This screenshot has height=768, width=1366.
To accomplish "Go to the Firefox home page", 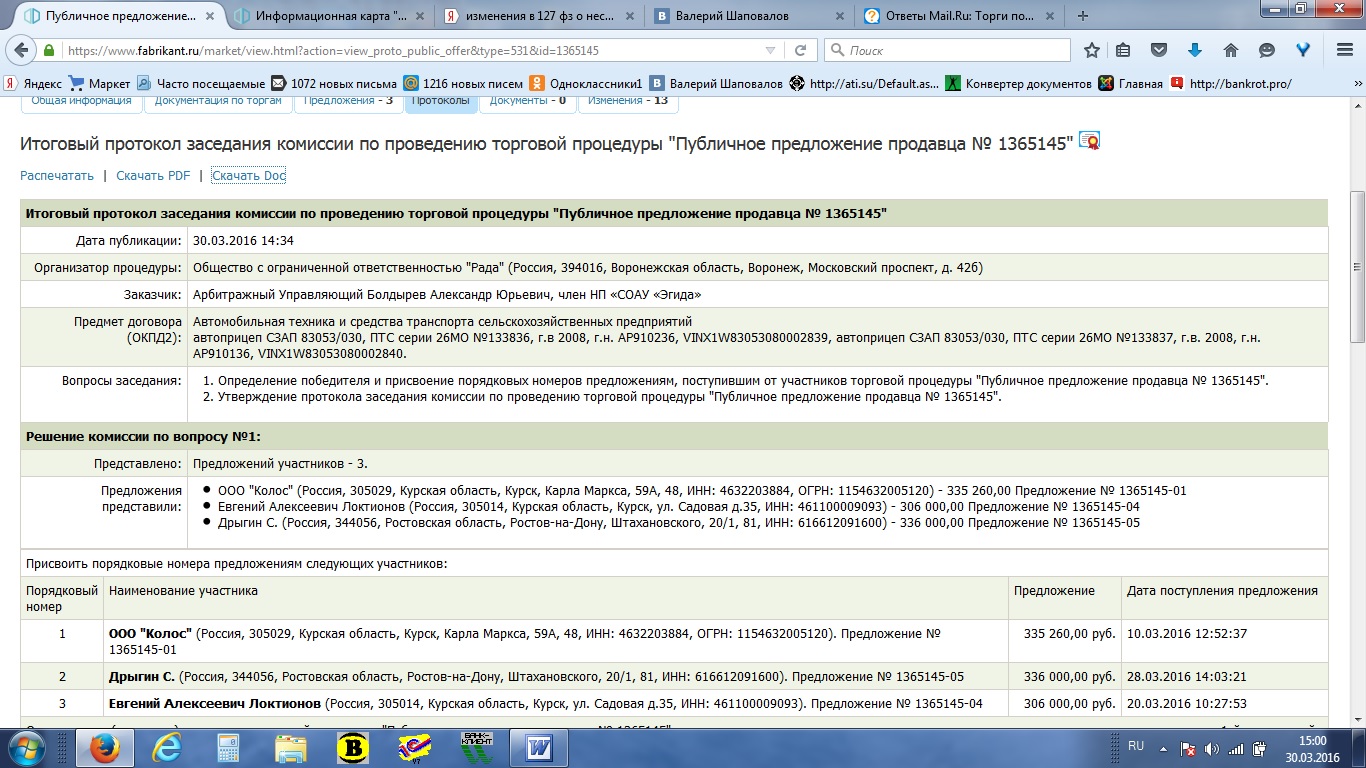I will [1231, 50].
